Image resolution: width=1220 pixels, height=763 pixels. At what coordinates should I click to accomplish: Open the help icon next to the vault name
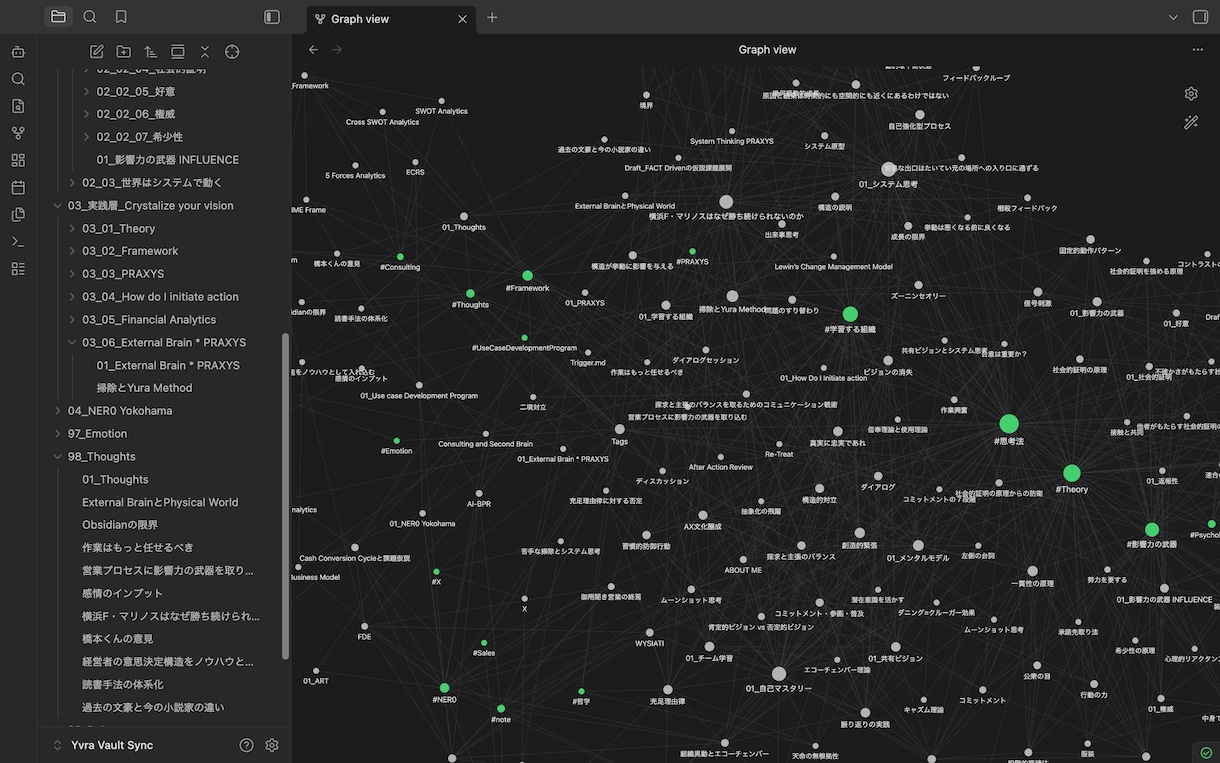247,745
